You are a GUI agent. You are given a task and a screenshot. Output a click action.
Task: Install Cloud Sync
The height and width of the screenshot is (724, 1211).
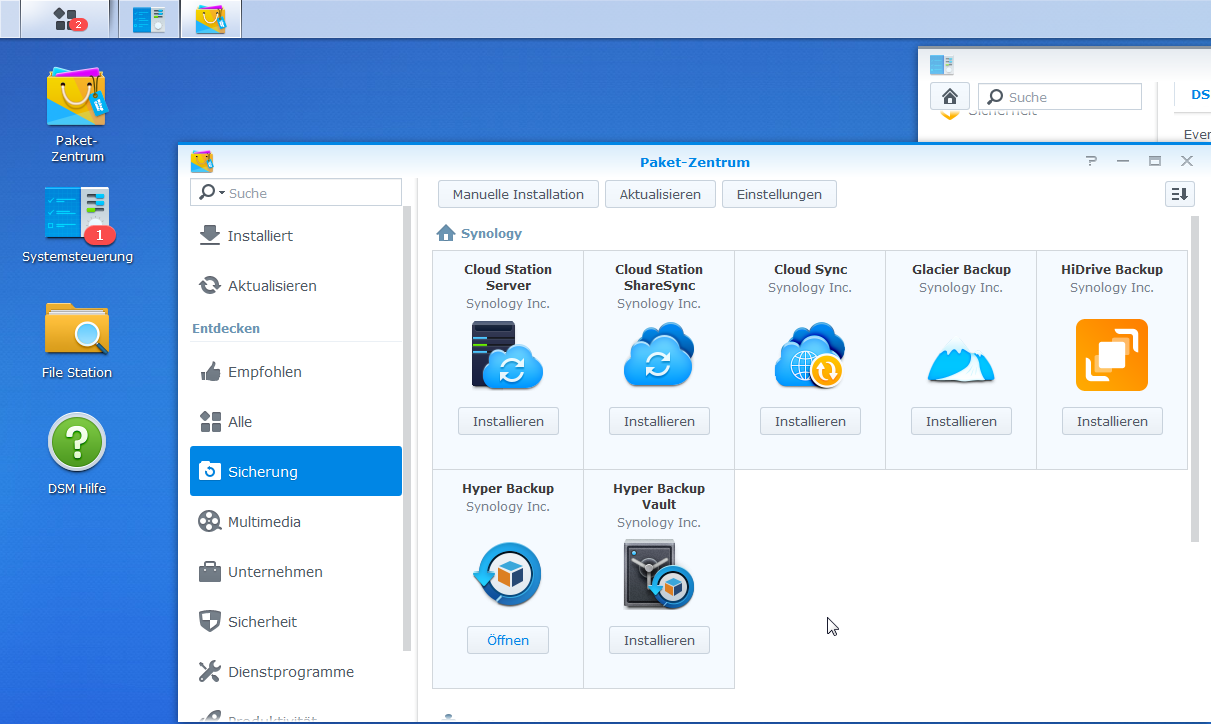point(810,421)
